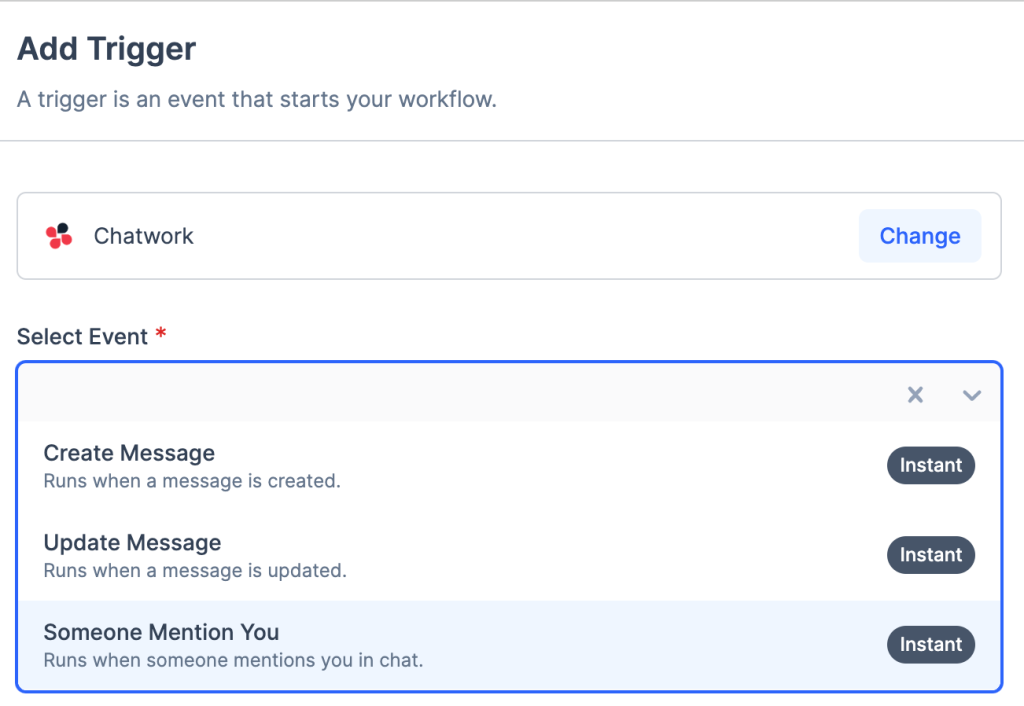The width and height of the screenshot is (1024, 706).
Task: Clear the Select Event field with X icon
Action: (x=915, y=395)
